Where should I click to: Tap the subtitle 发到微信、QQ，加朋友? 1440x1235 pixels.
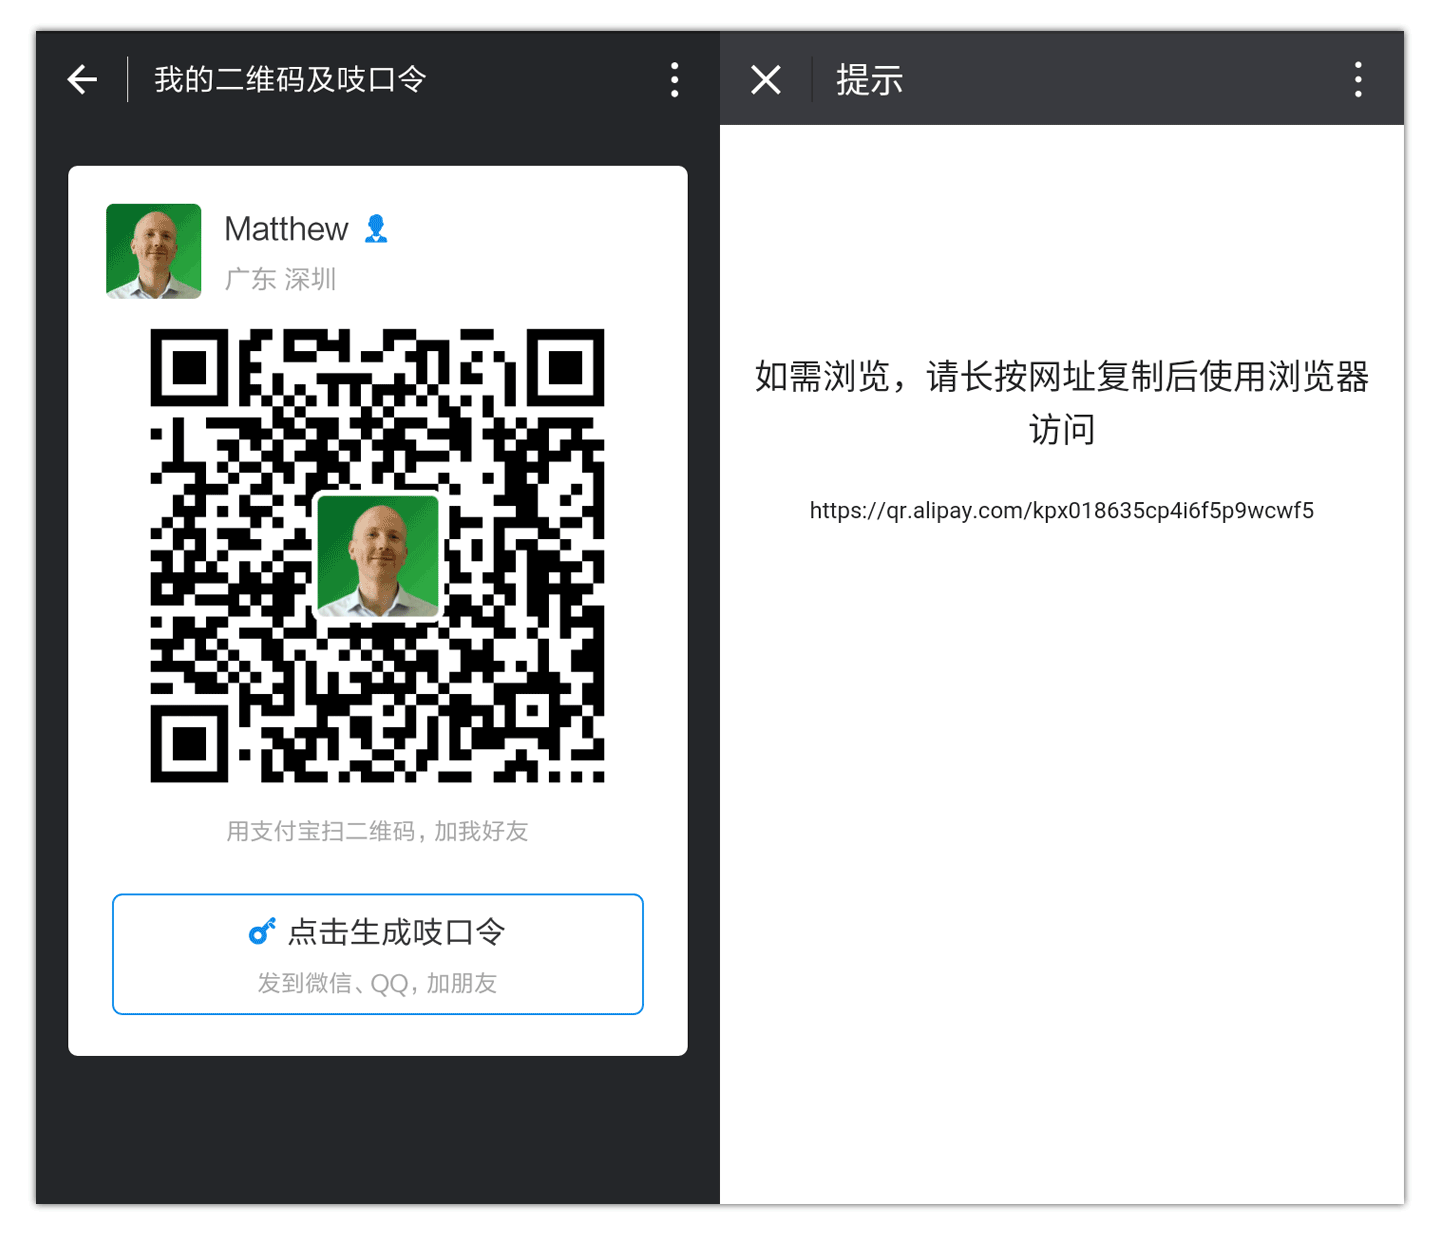(377, 983)
